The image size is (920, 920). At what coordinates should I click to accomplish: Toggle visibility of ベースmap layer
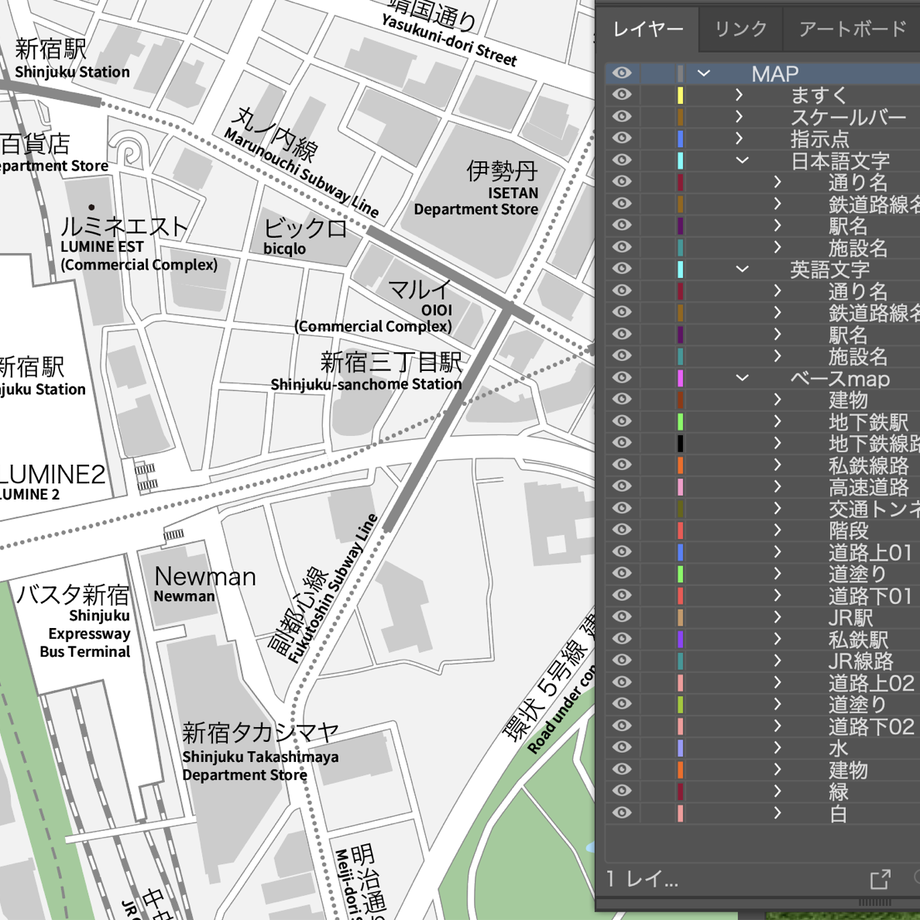622,377
